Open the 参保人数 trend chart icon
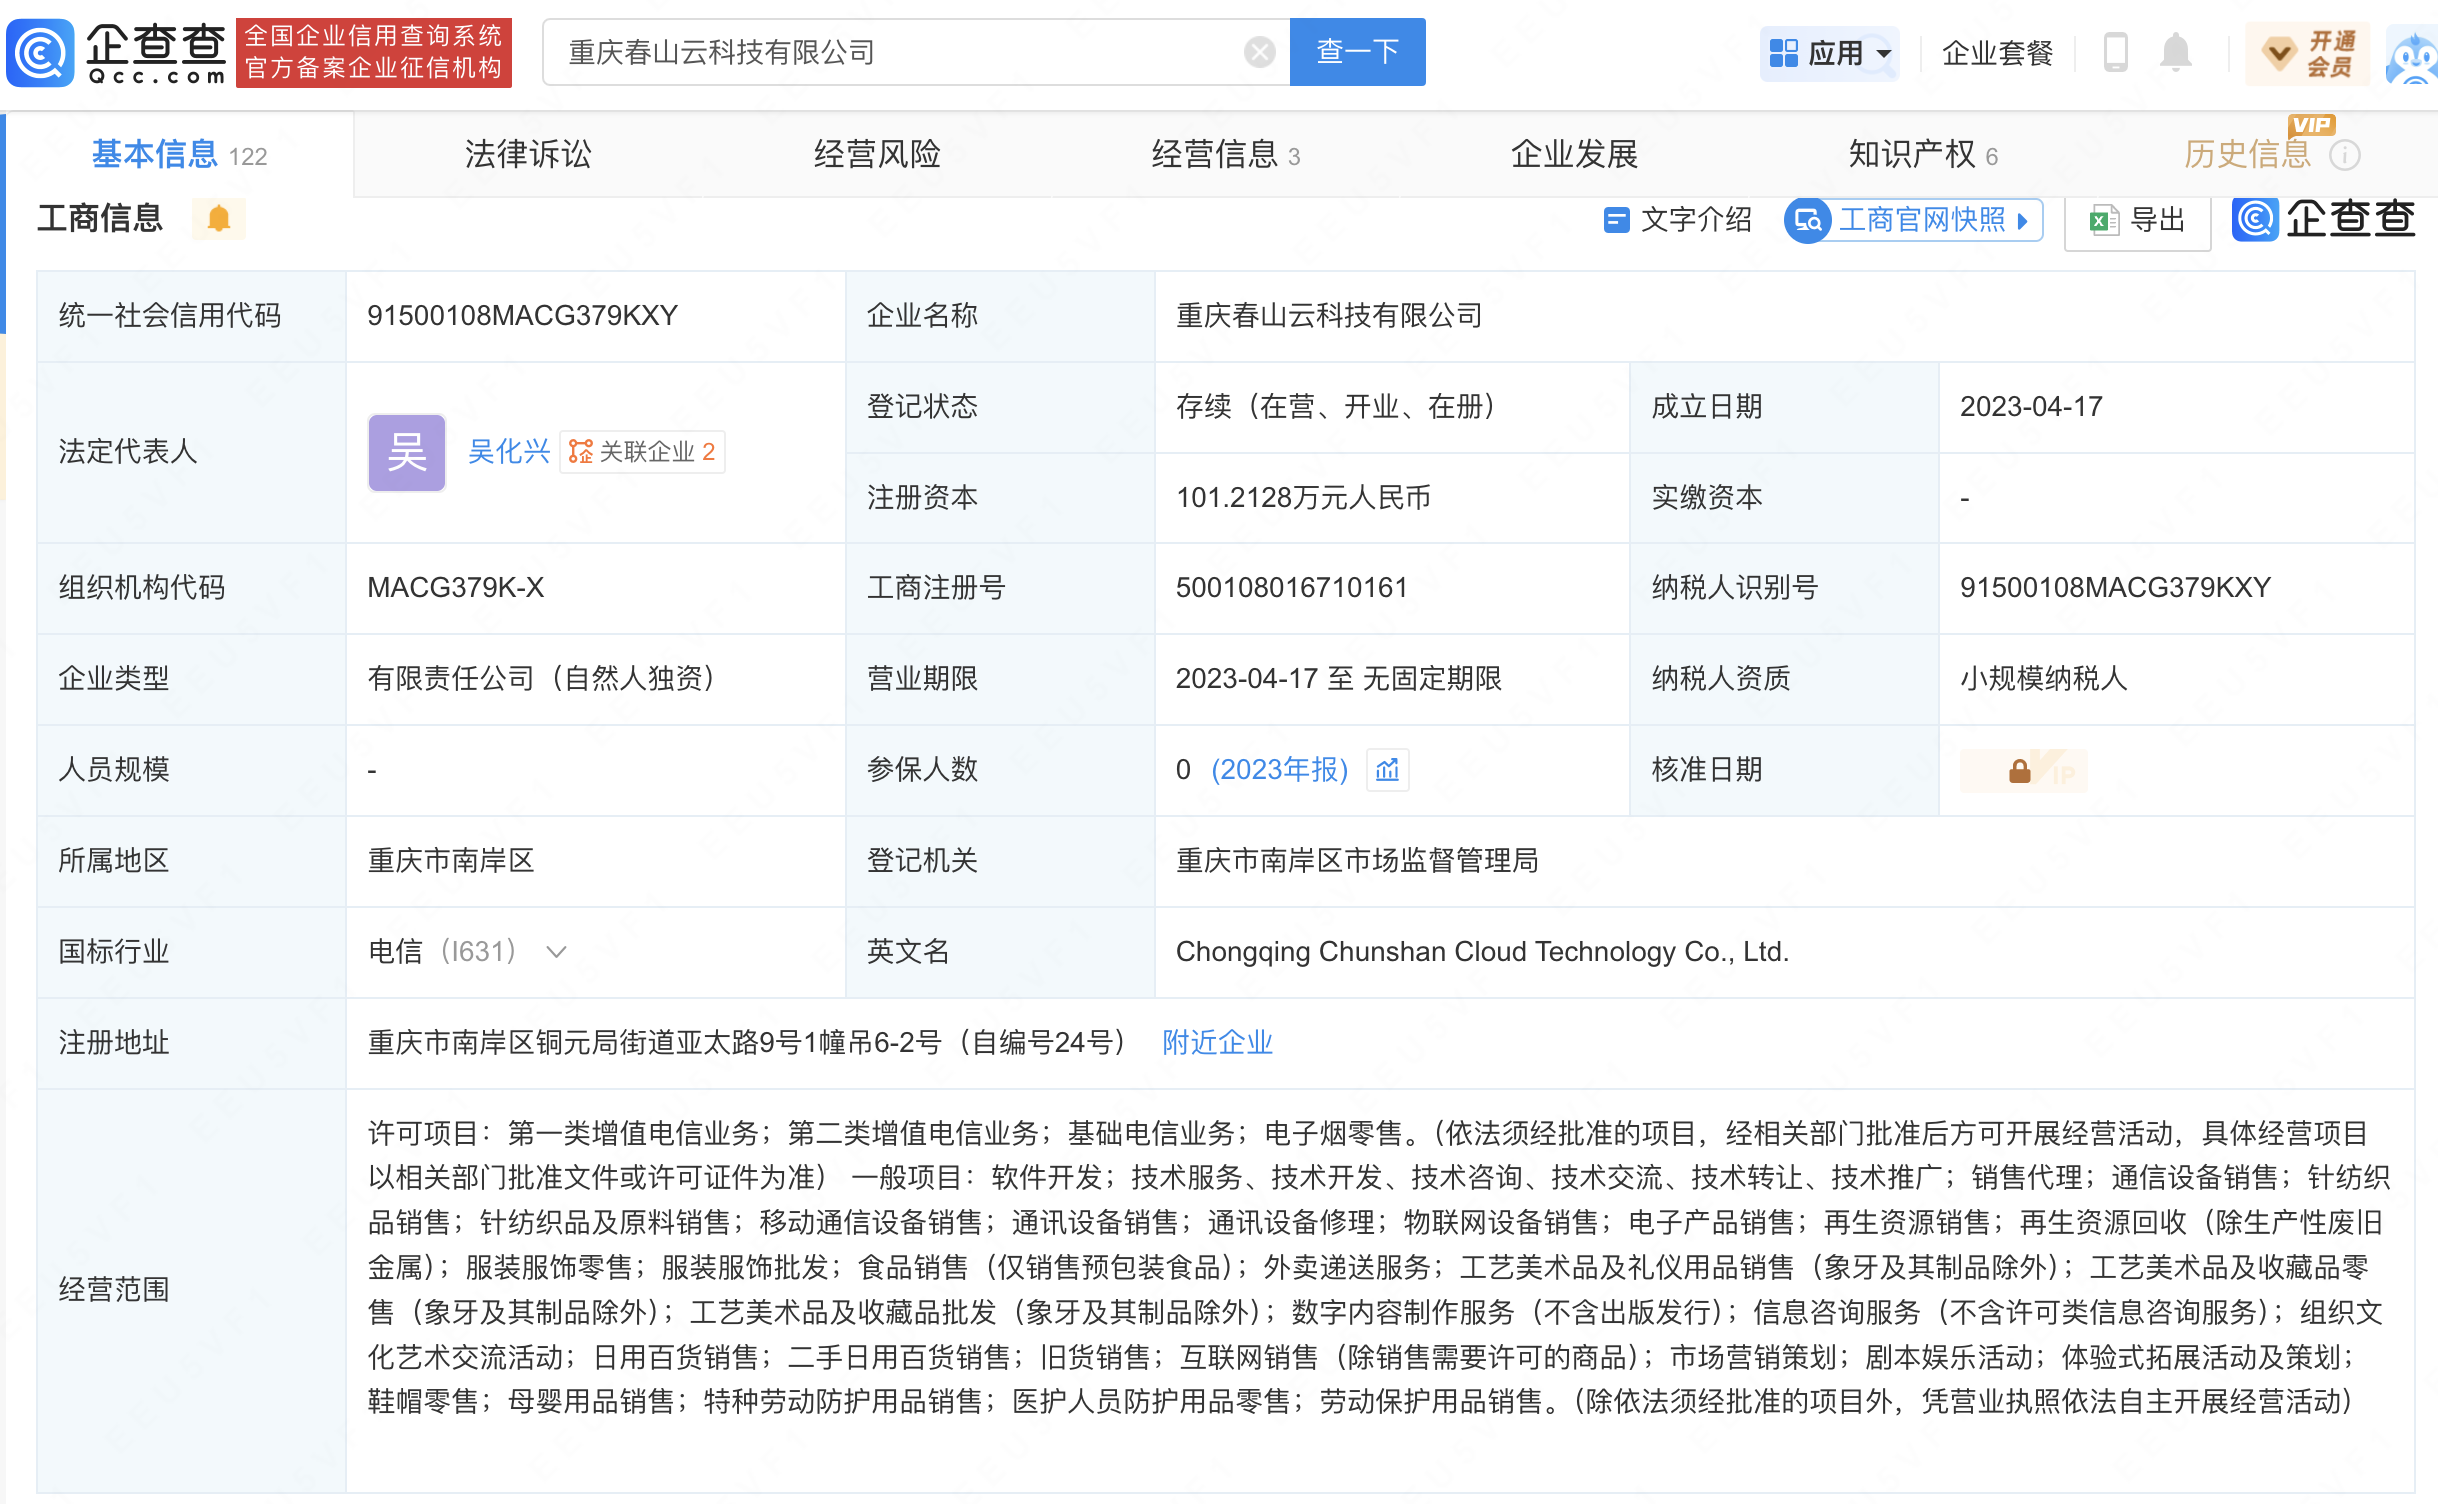 click(1387, 770)
